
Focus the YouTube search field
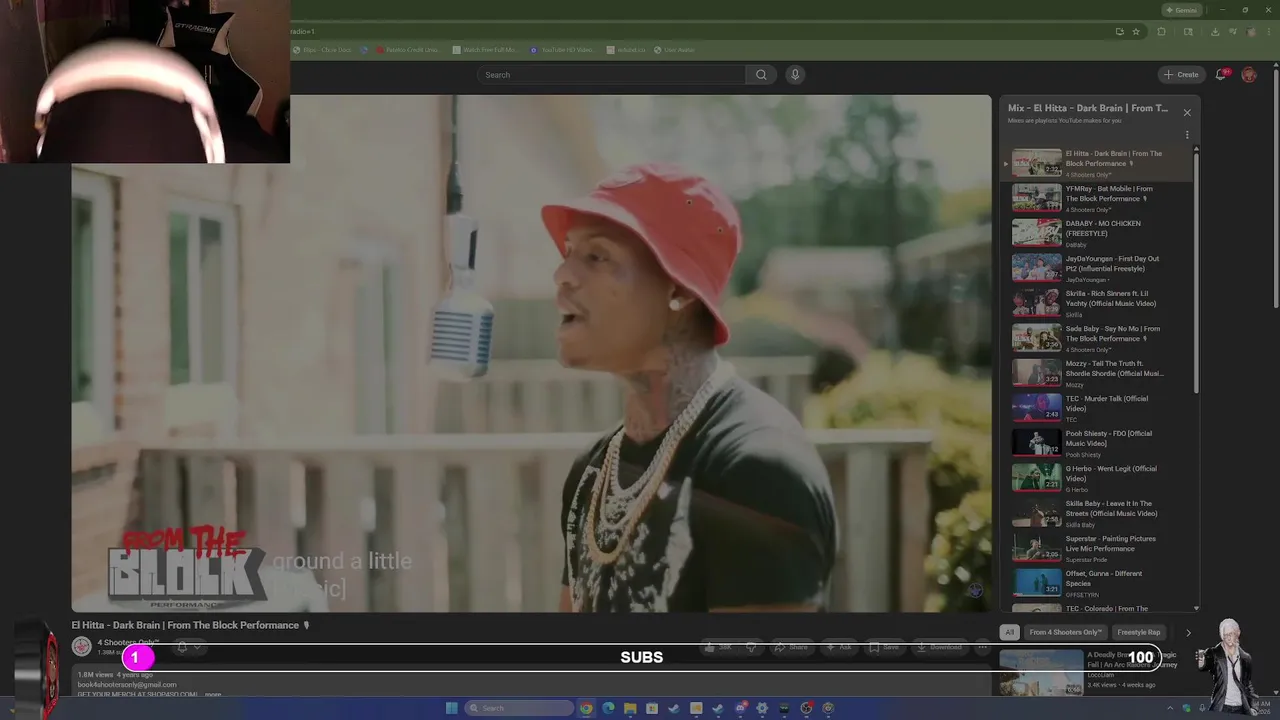coord(612,75)
